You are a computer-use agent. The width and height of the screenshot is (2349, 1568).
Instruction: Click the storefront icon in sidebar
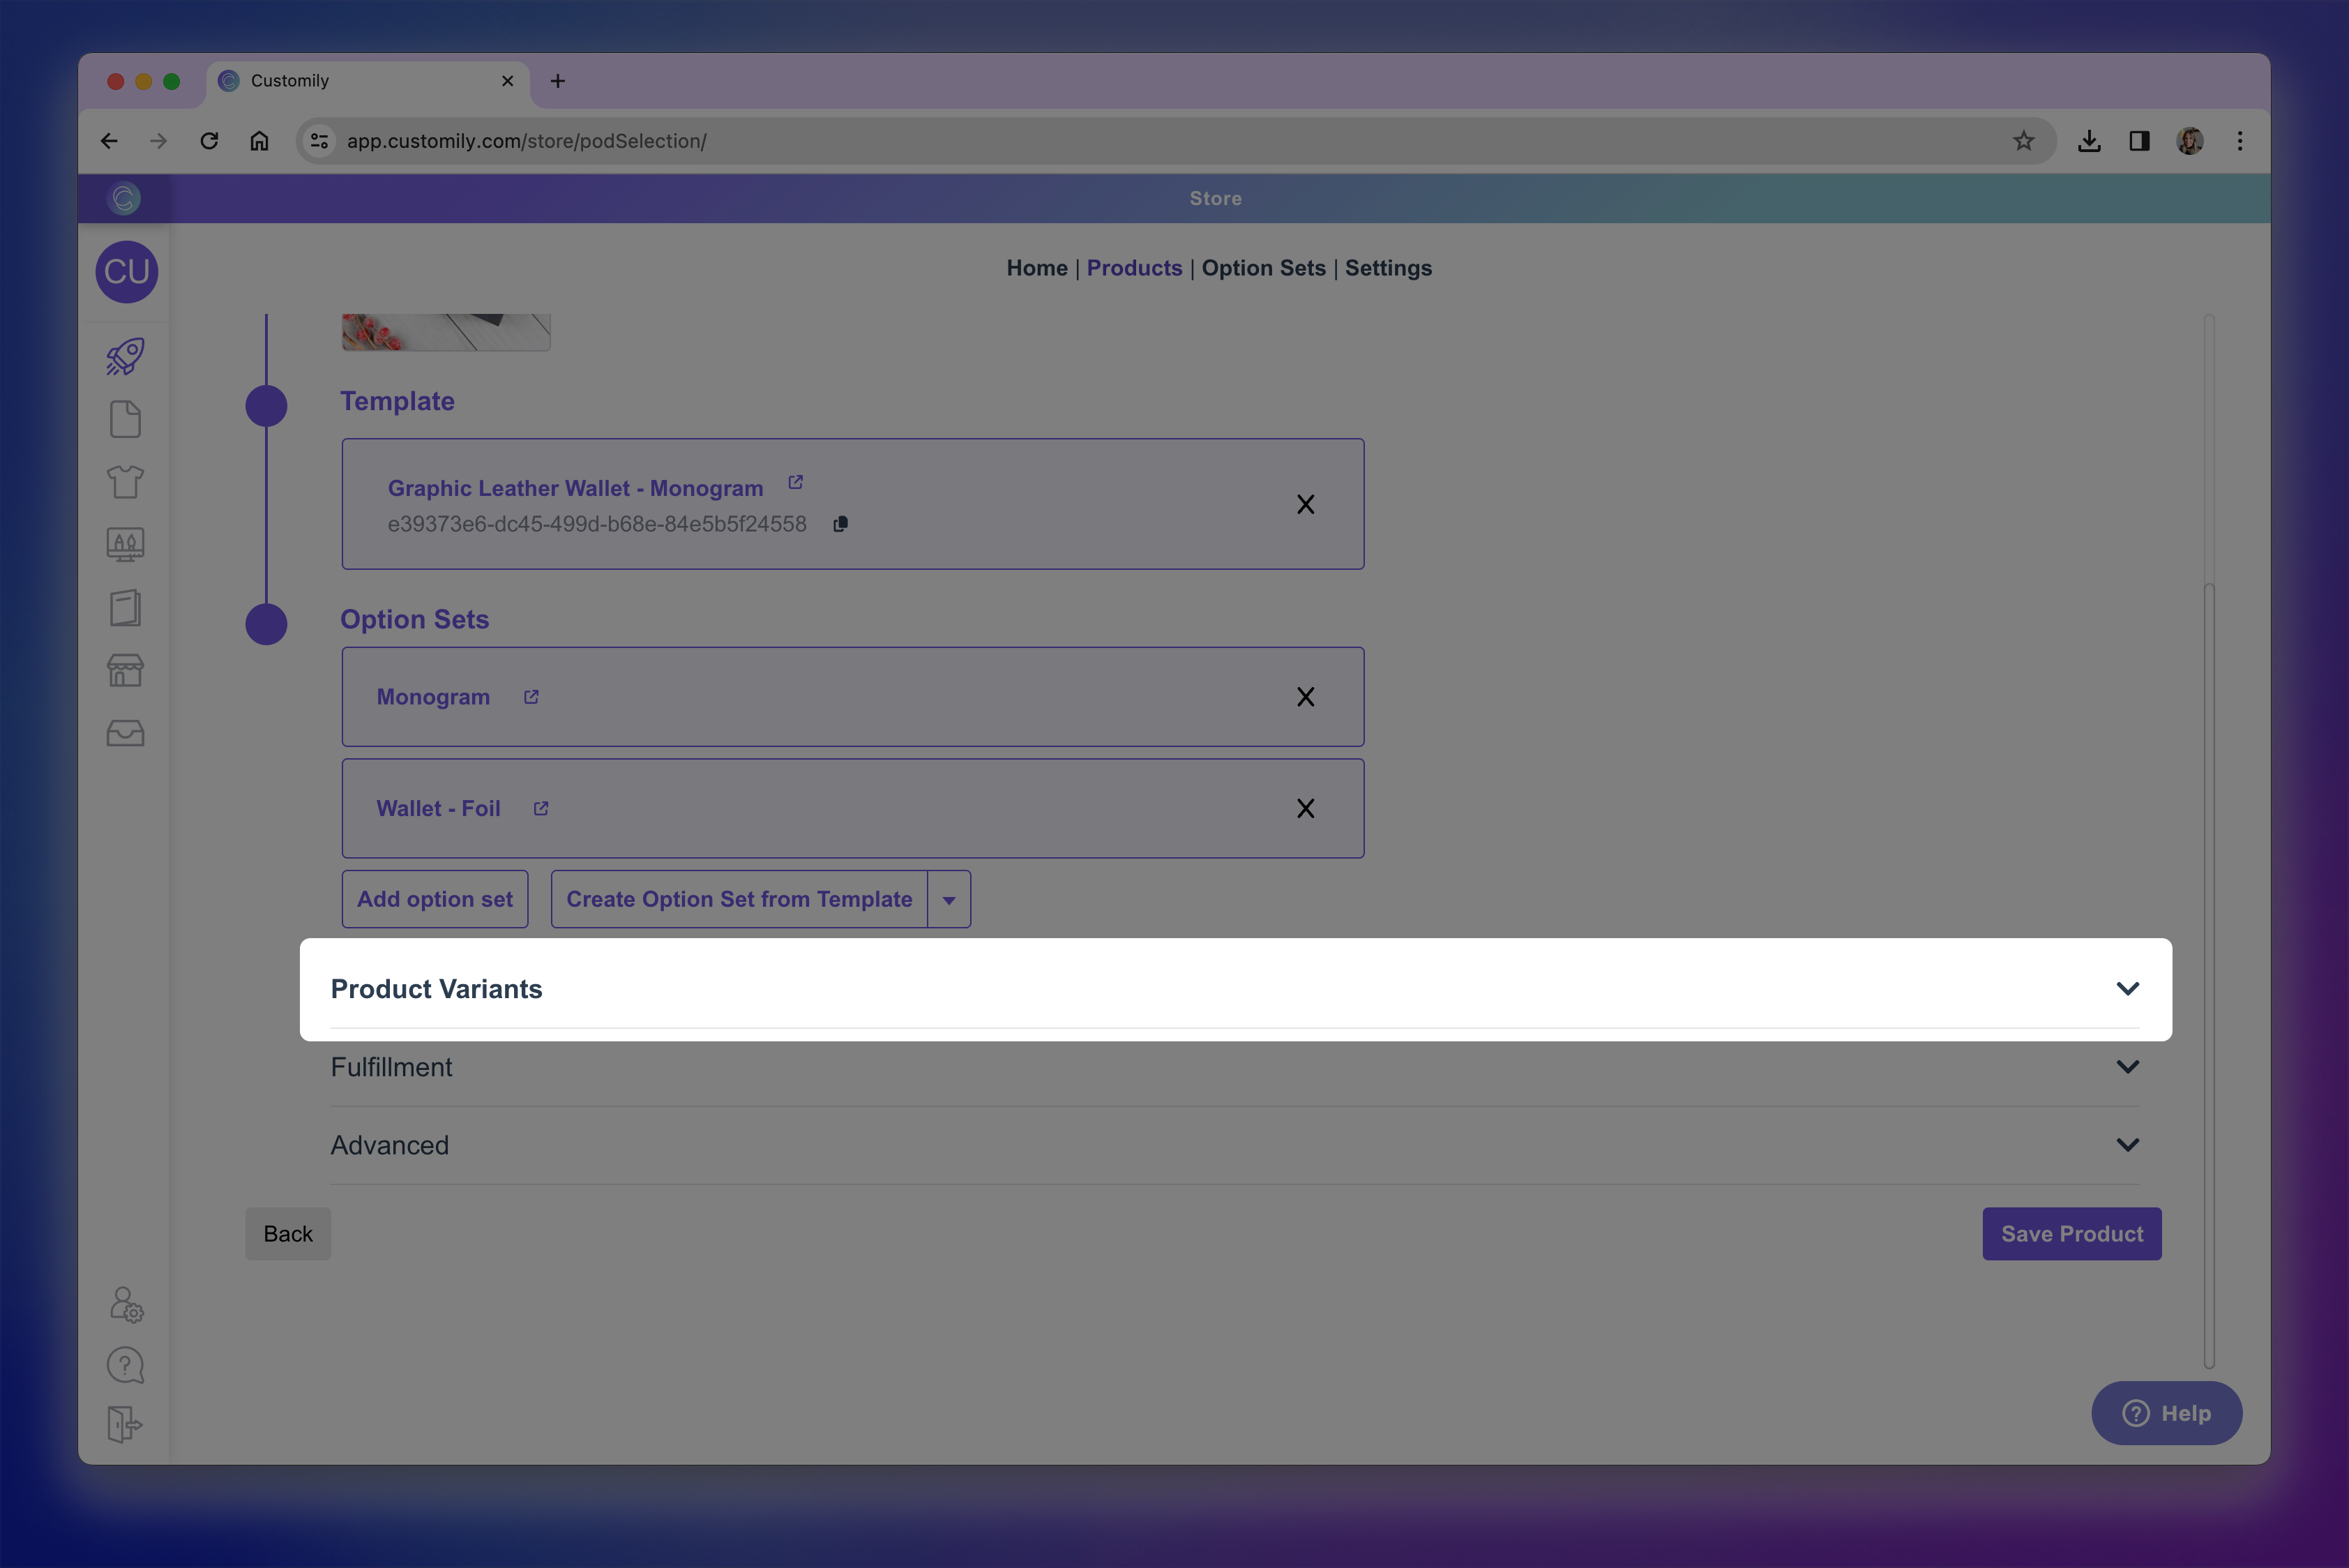(x=125, y=670)
